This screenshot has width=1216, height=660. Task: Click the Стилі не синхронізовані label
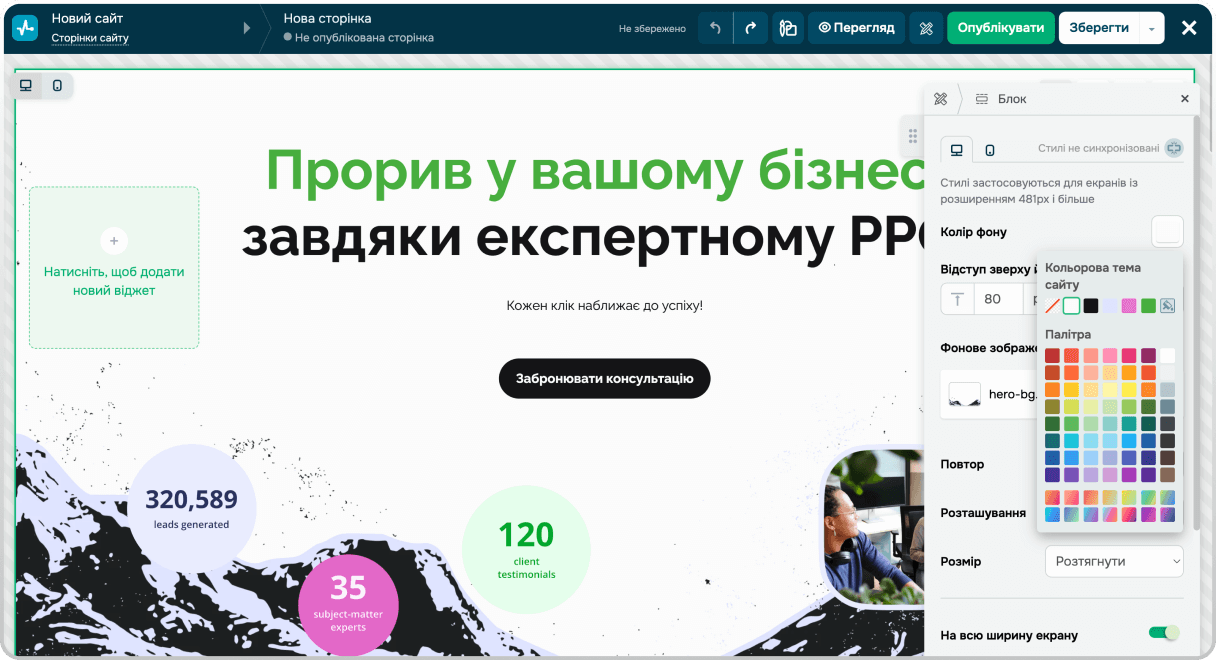(x=1099, y=149)
